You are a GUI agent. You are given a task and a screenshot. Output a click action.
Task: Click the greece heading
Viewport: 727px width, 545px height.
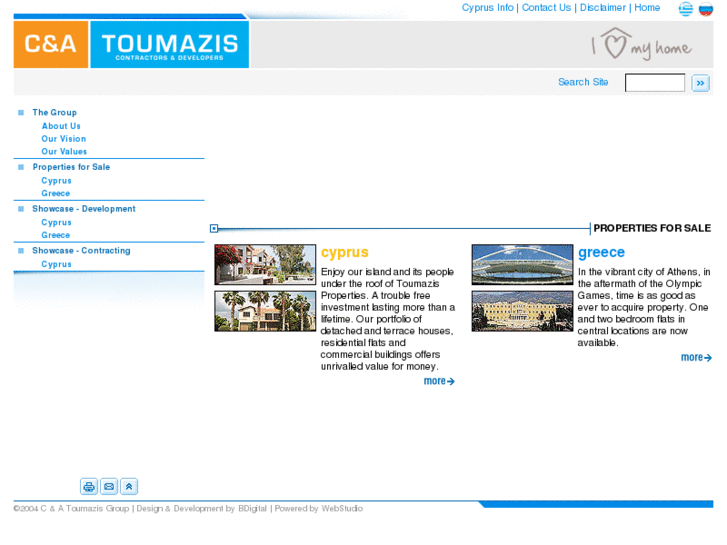coord(601,252)
